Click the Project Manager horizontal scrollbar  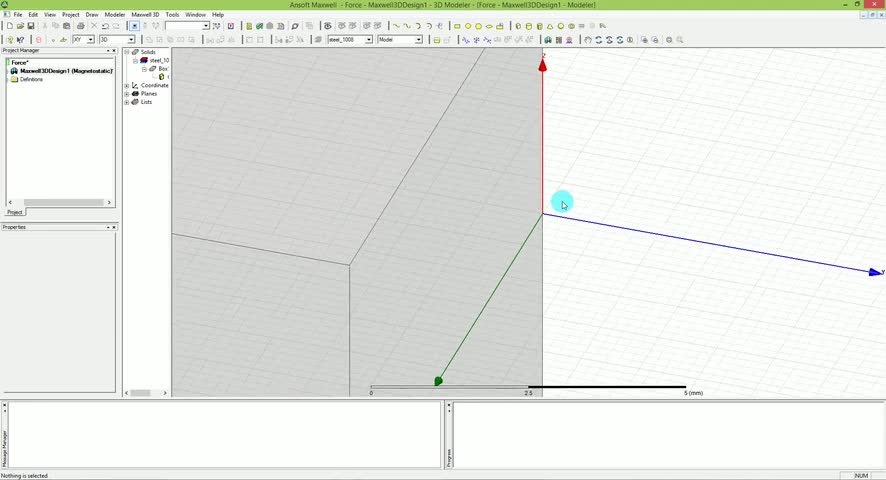59,202
